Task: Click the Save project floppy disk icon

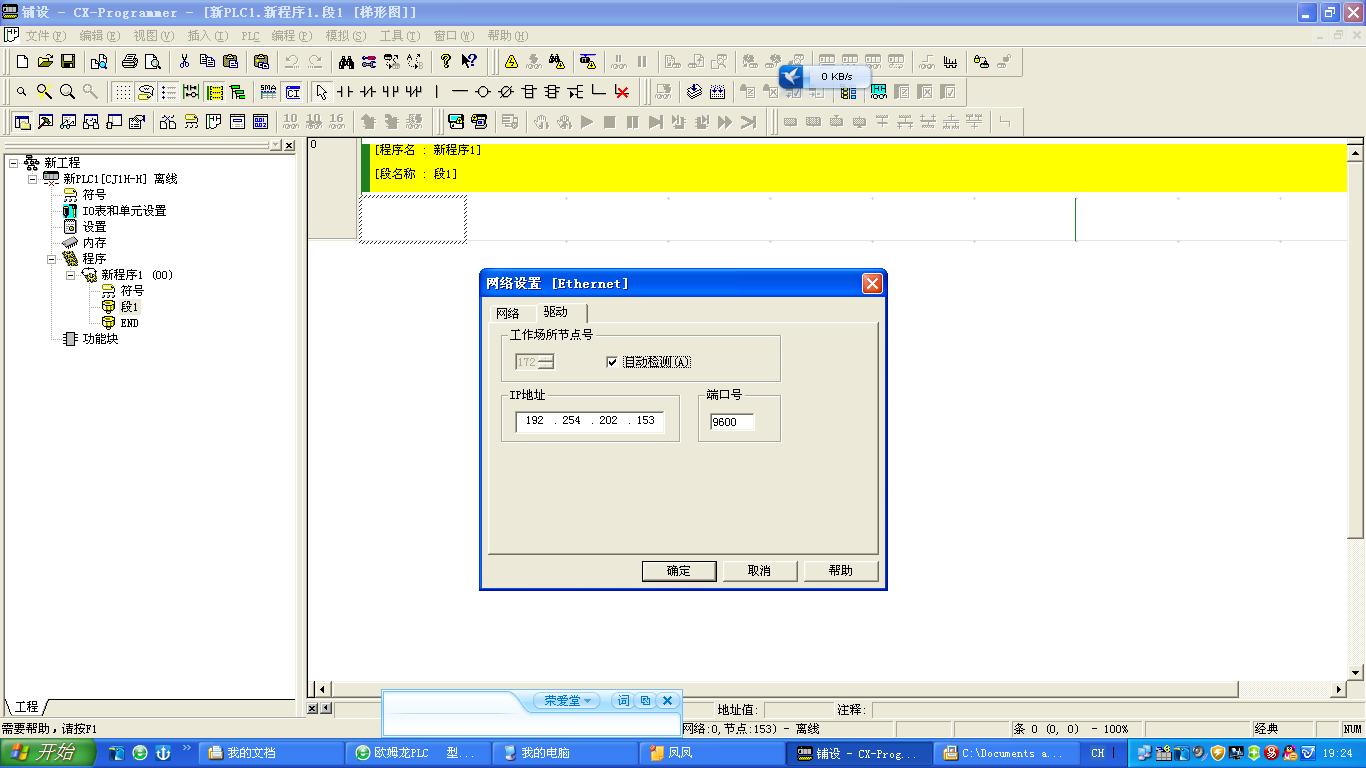Action: 68,62
